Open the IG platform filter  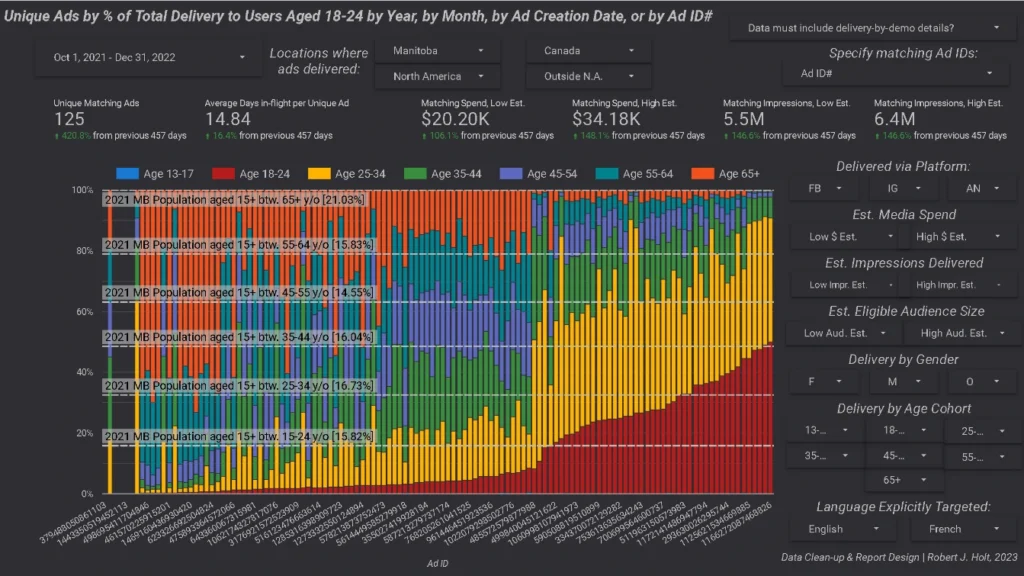(903, 188)
